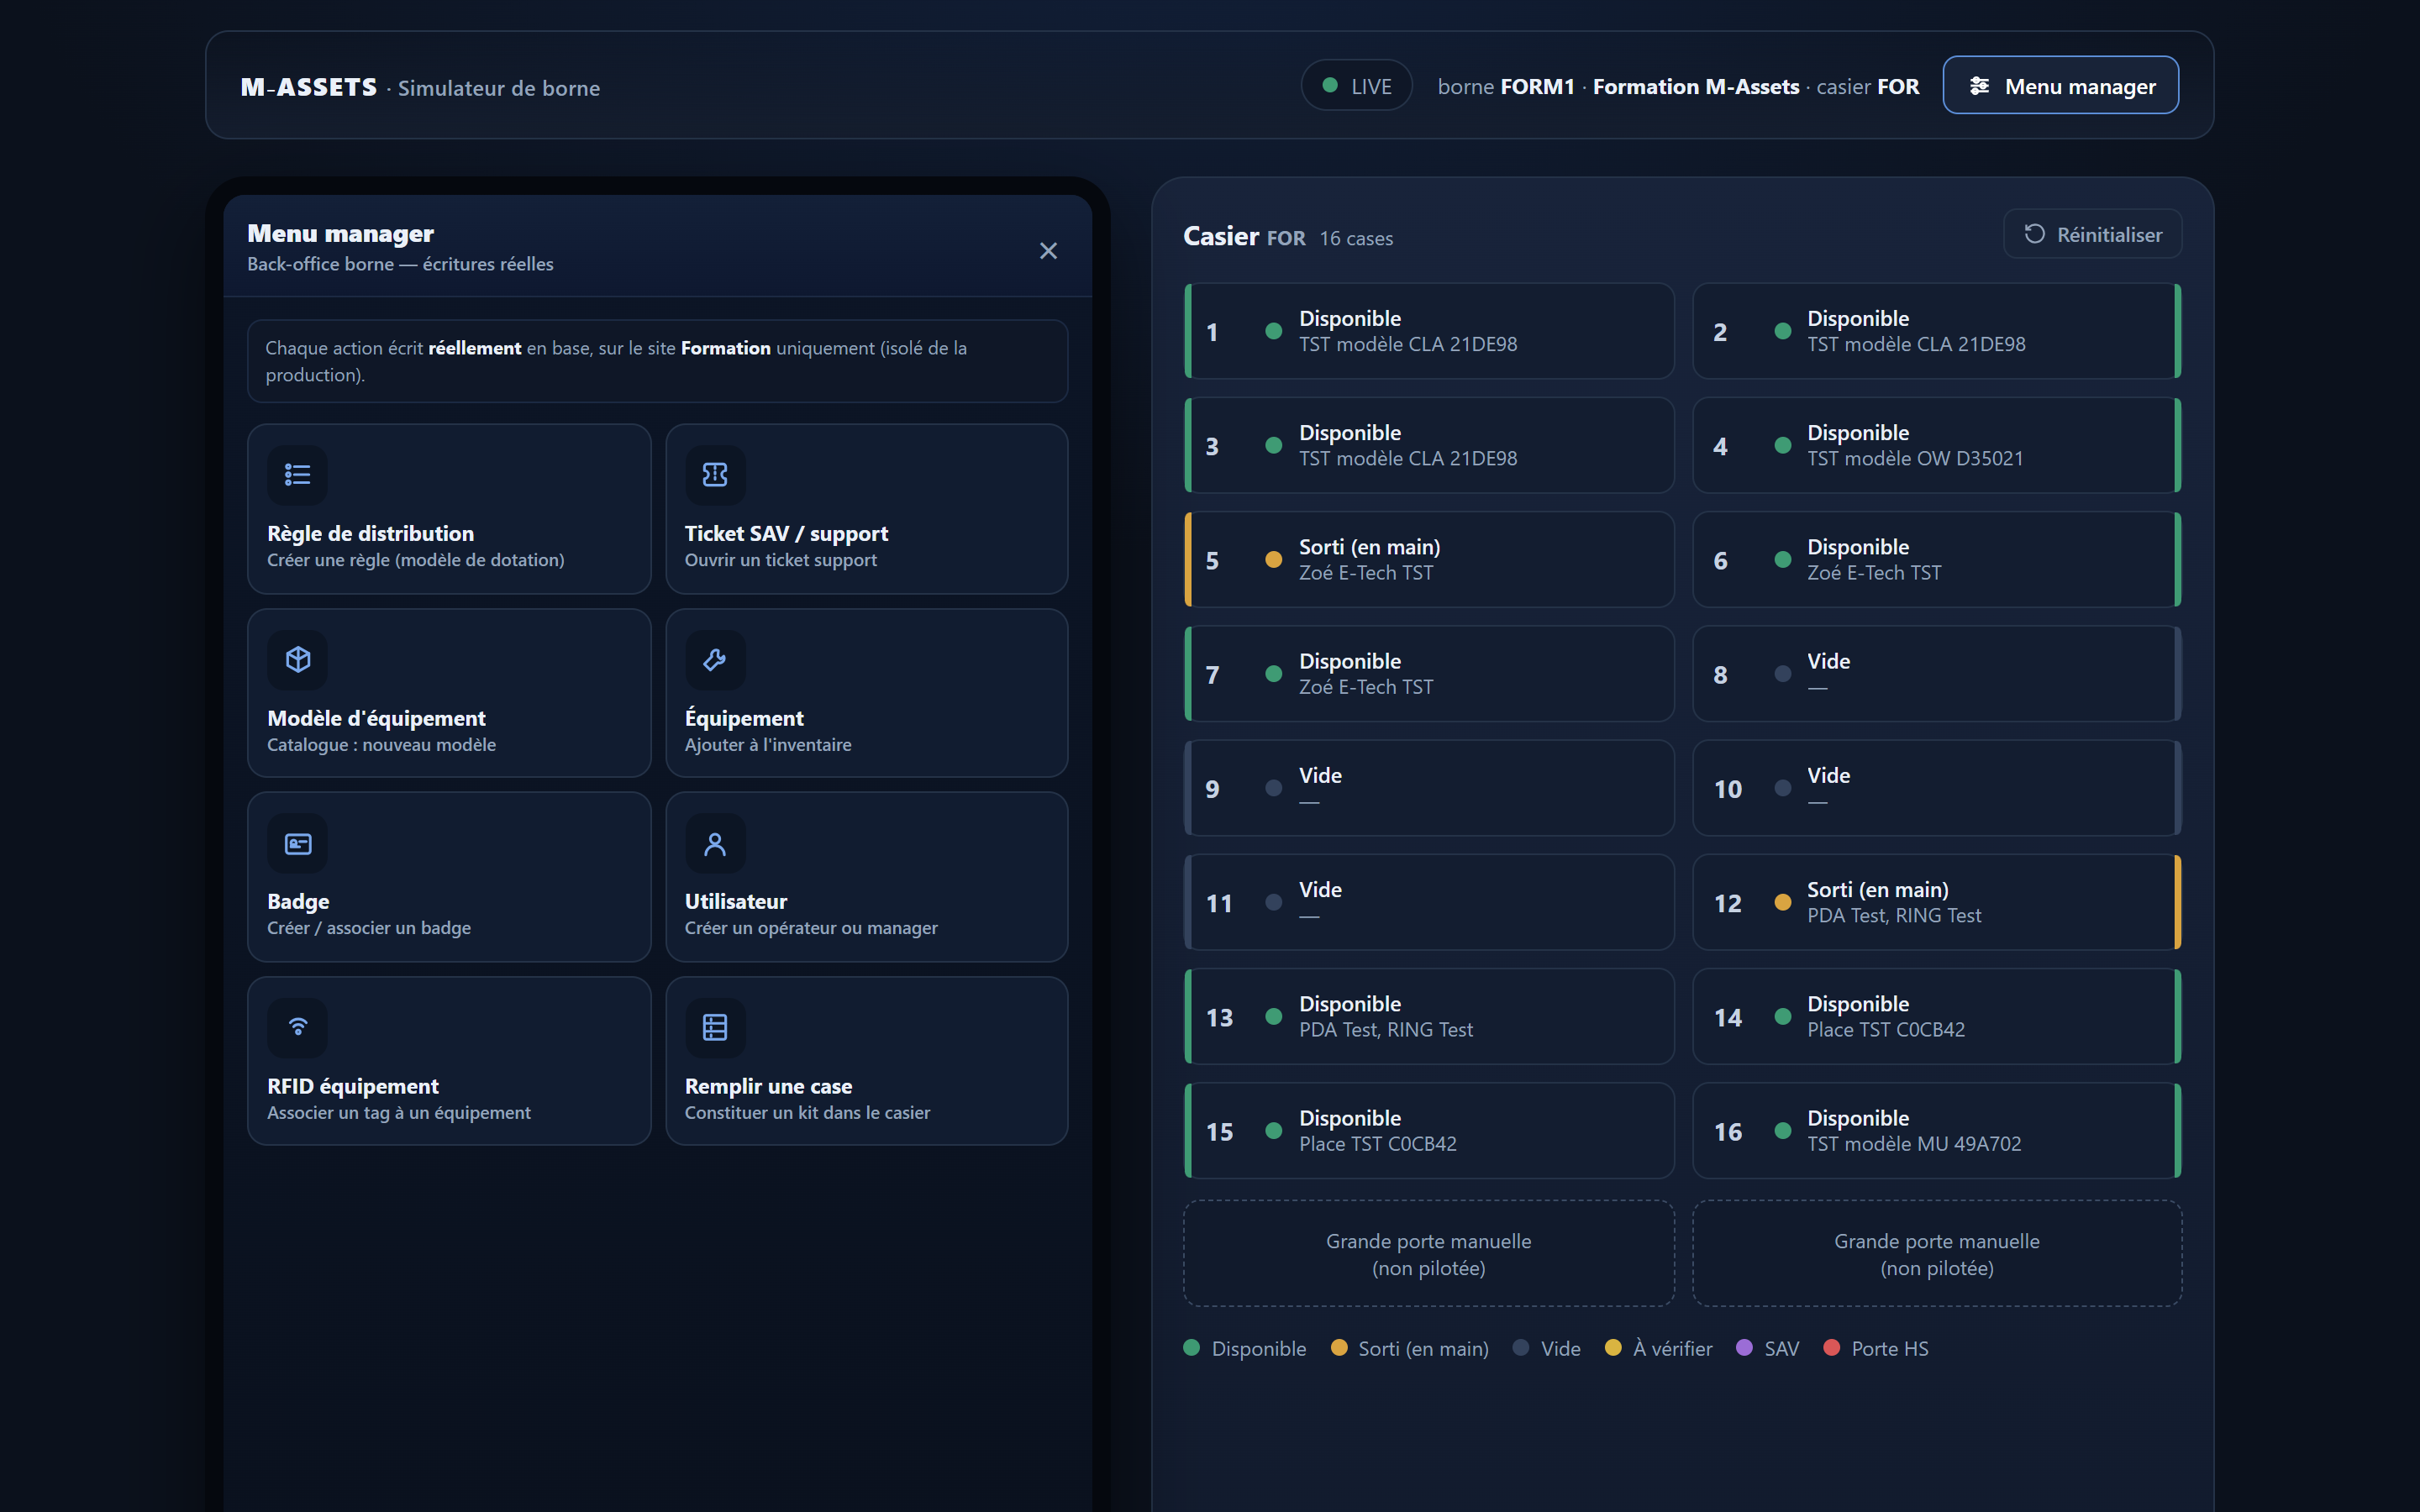The height and width of the screenshot is (1512, 2420).
Task: Select case 6 Zoé E-Tech TST
Action: tap(1937, 560)
